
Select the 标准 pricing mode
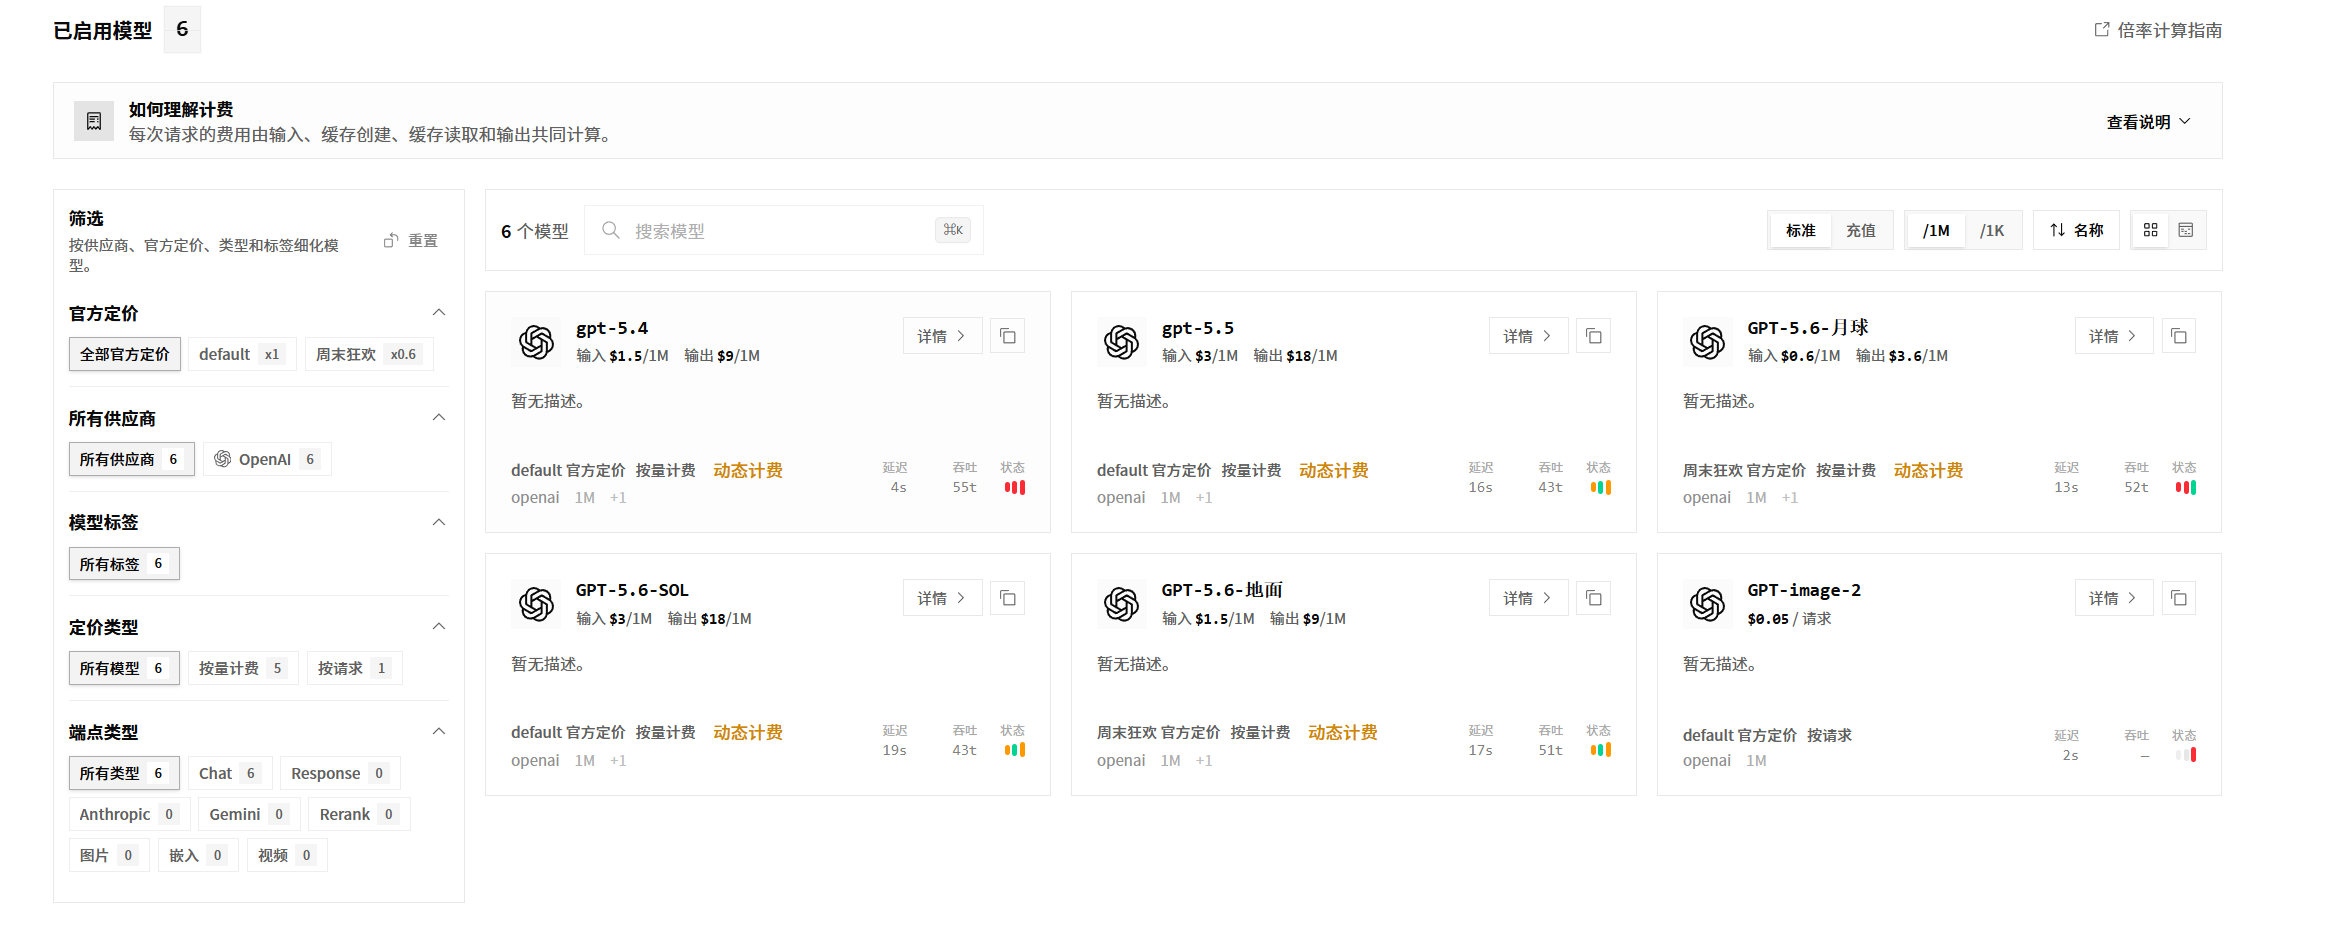click(x=1800, y=230)
